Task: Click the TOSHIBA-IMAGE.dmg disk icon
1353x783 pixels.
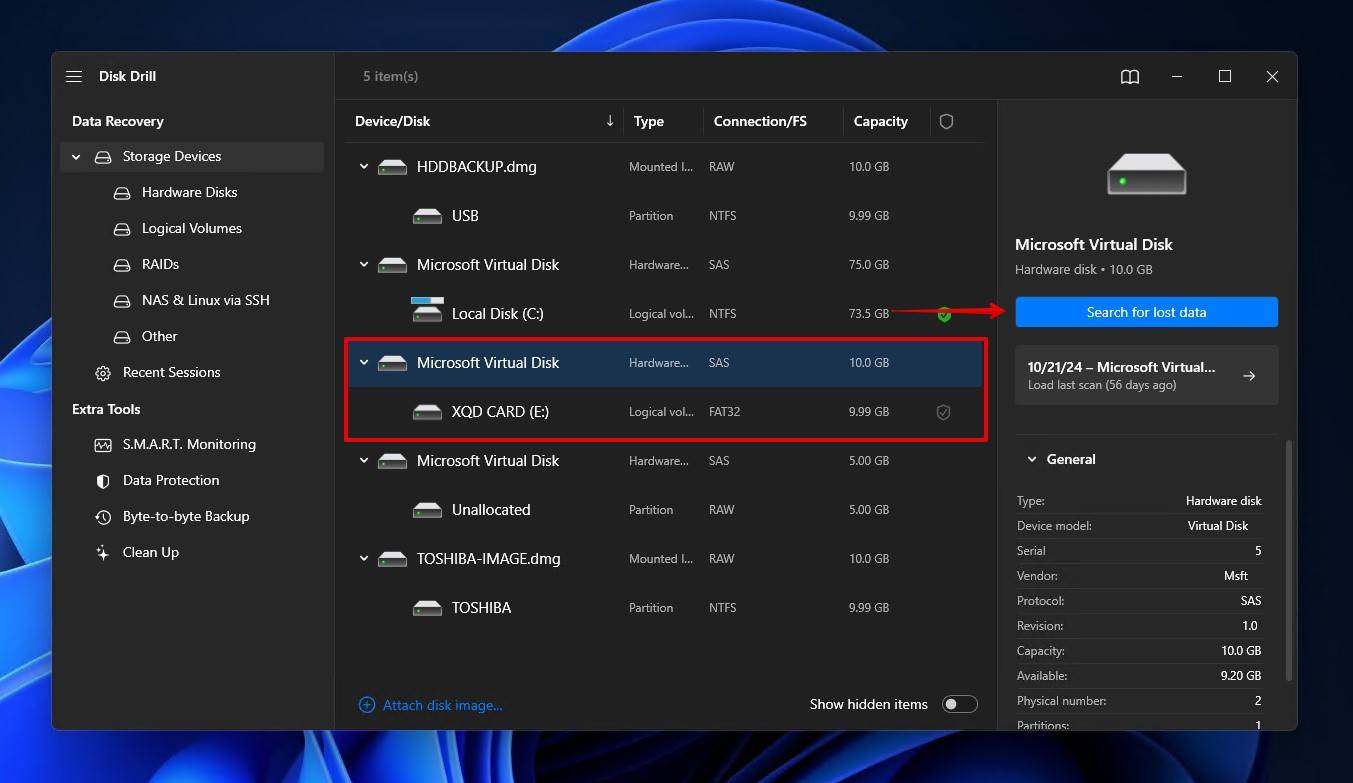Action: [392, 559]
